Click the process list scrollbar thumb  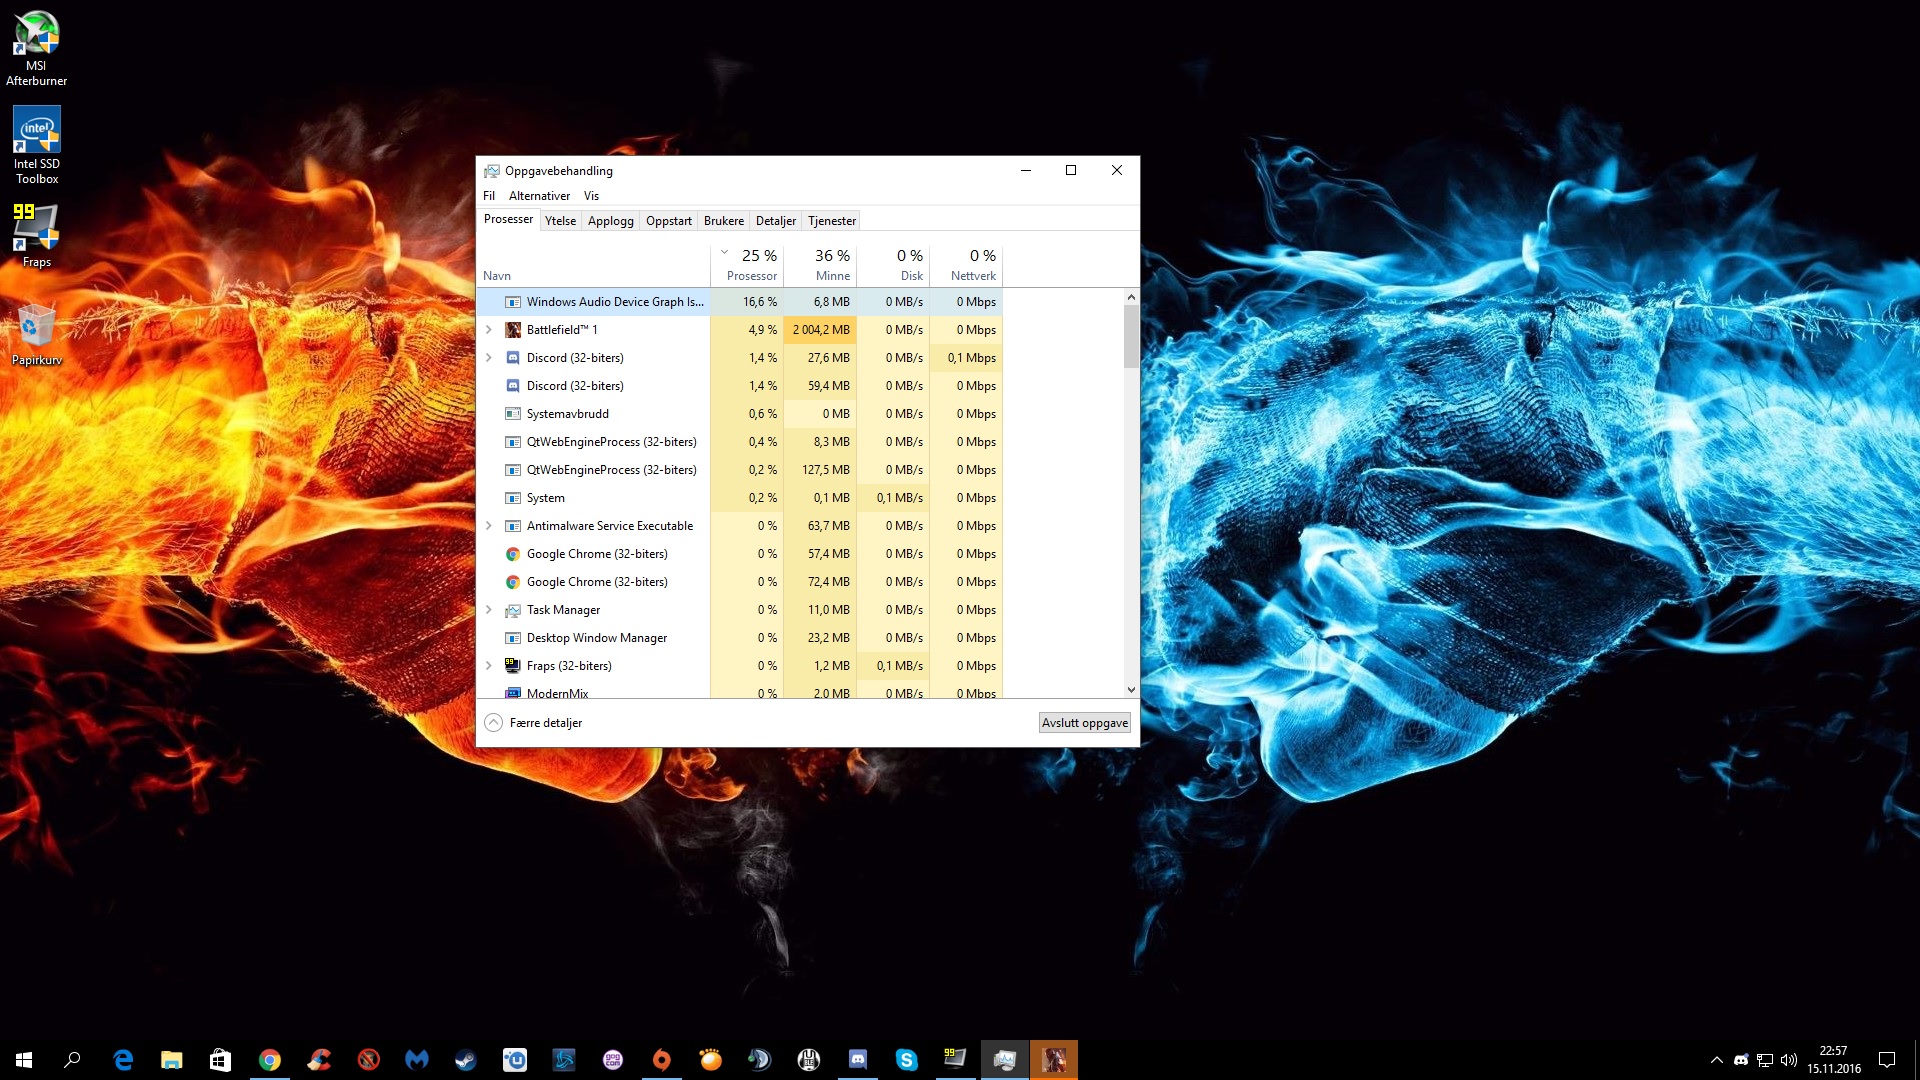pyautogui.click(x=1131, y=336)
